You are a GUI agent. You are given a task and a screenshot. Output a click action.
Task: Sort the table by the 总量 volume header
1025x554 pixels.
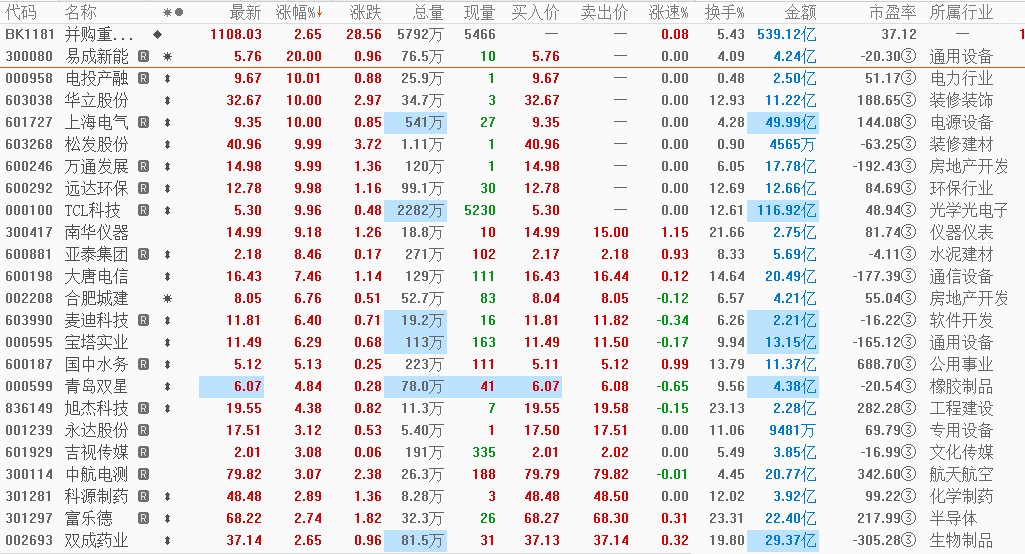tap(428, 12)
